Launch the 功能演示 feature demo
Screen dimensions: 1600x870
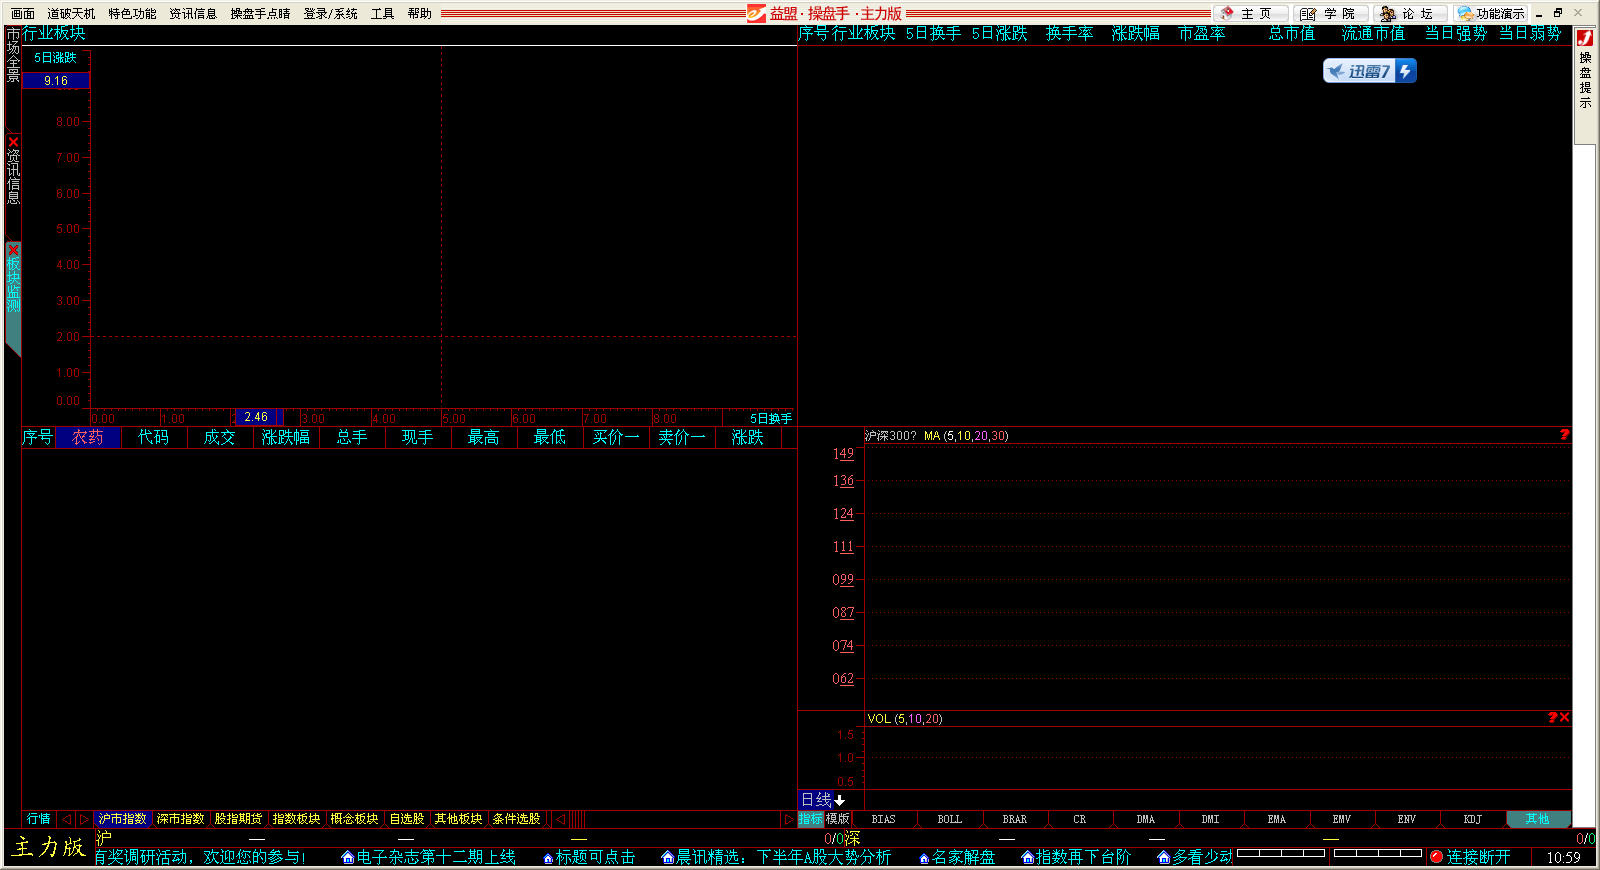pos(1492,13)
